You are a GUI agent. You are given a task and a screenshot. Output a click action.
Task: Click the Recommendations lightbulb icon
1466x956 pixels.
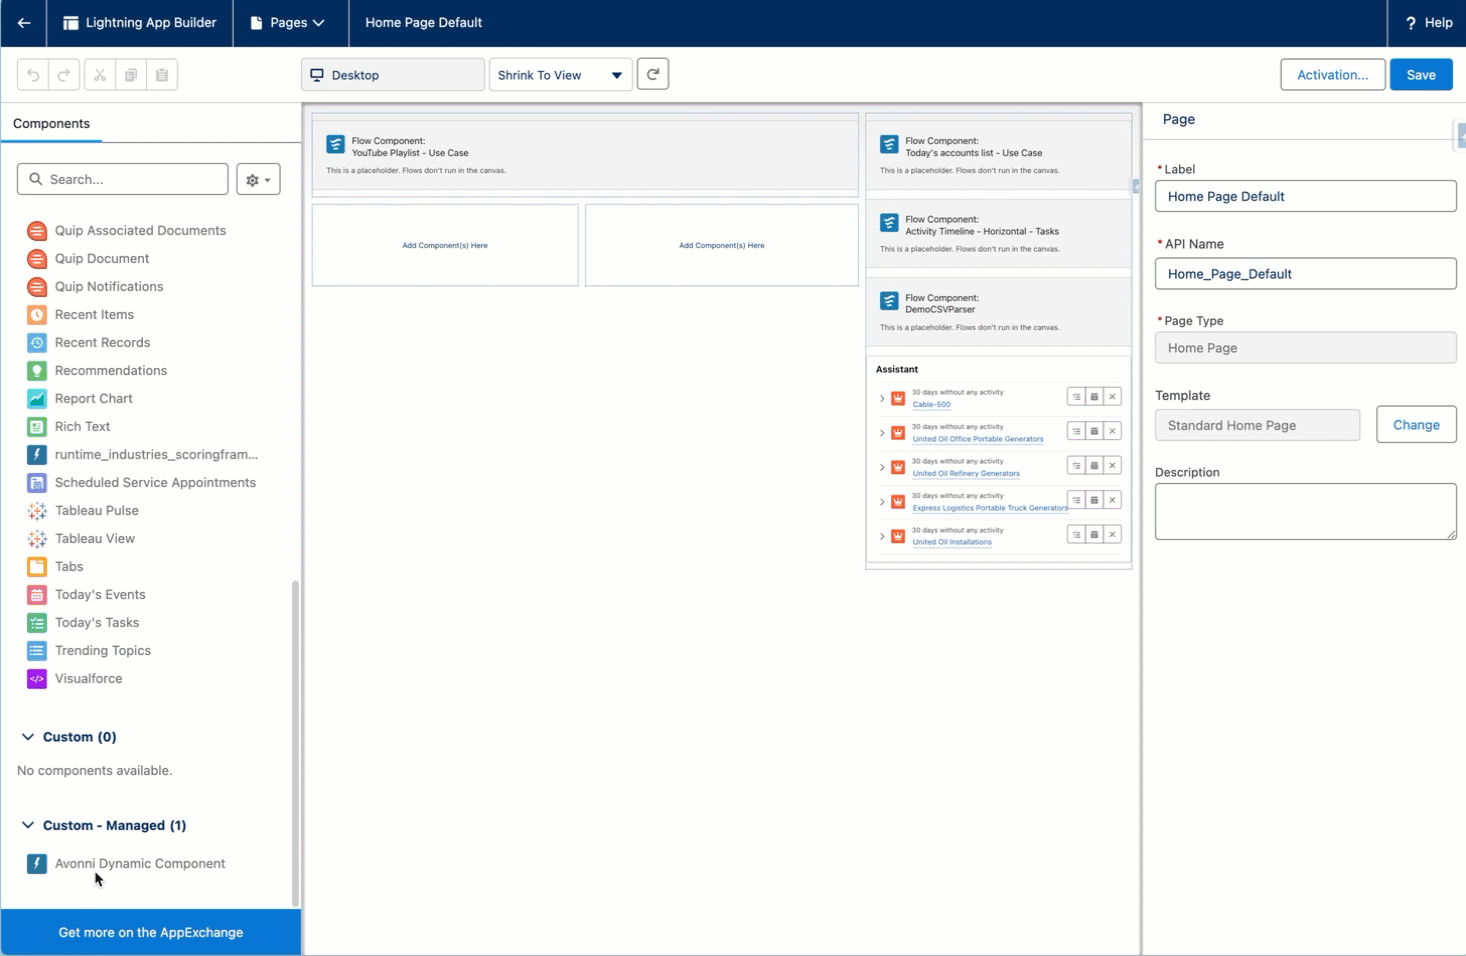tap(37, 371)
